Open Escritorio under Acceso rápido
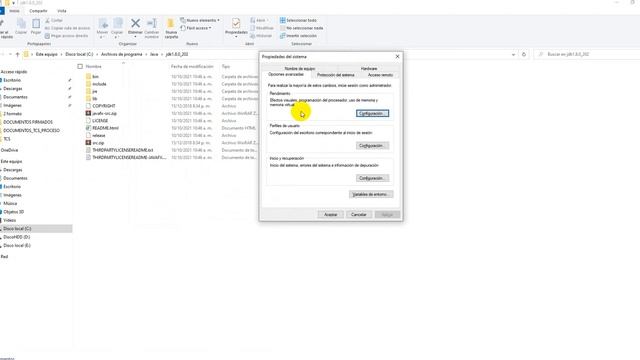 pyautogui.click(x=12, y=80)
